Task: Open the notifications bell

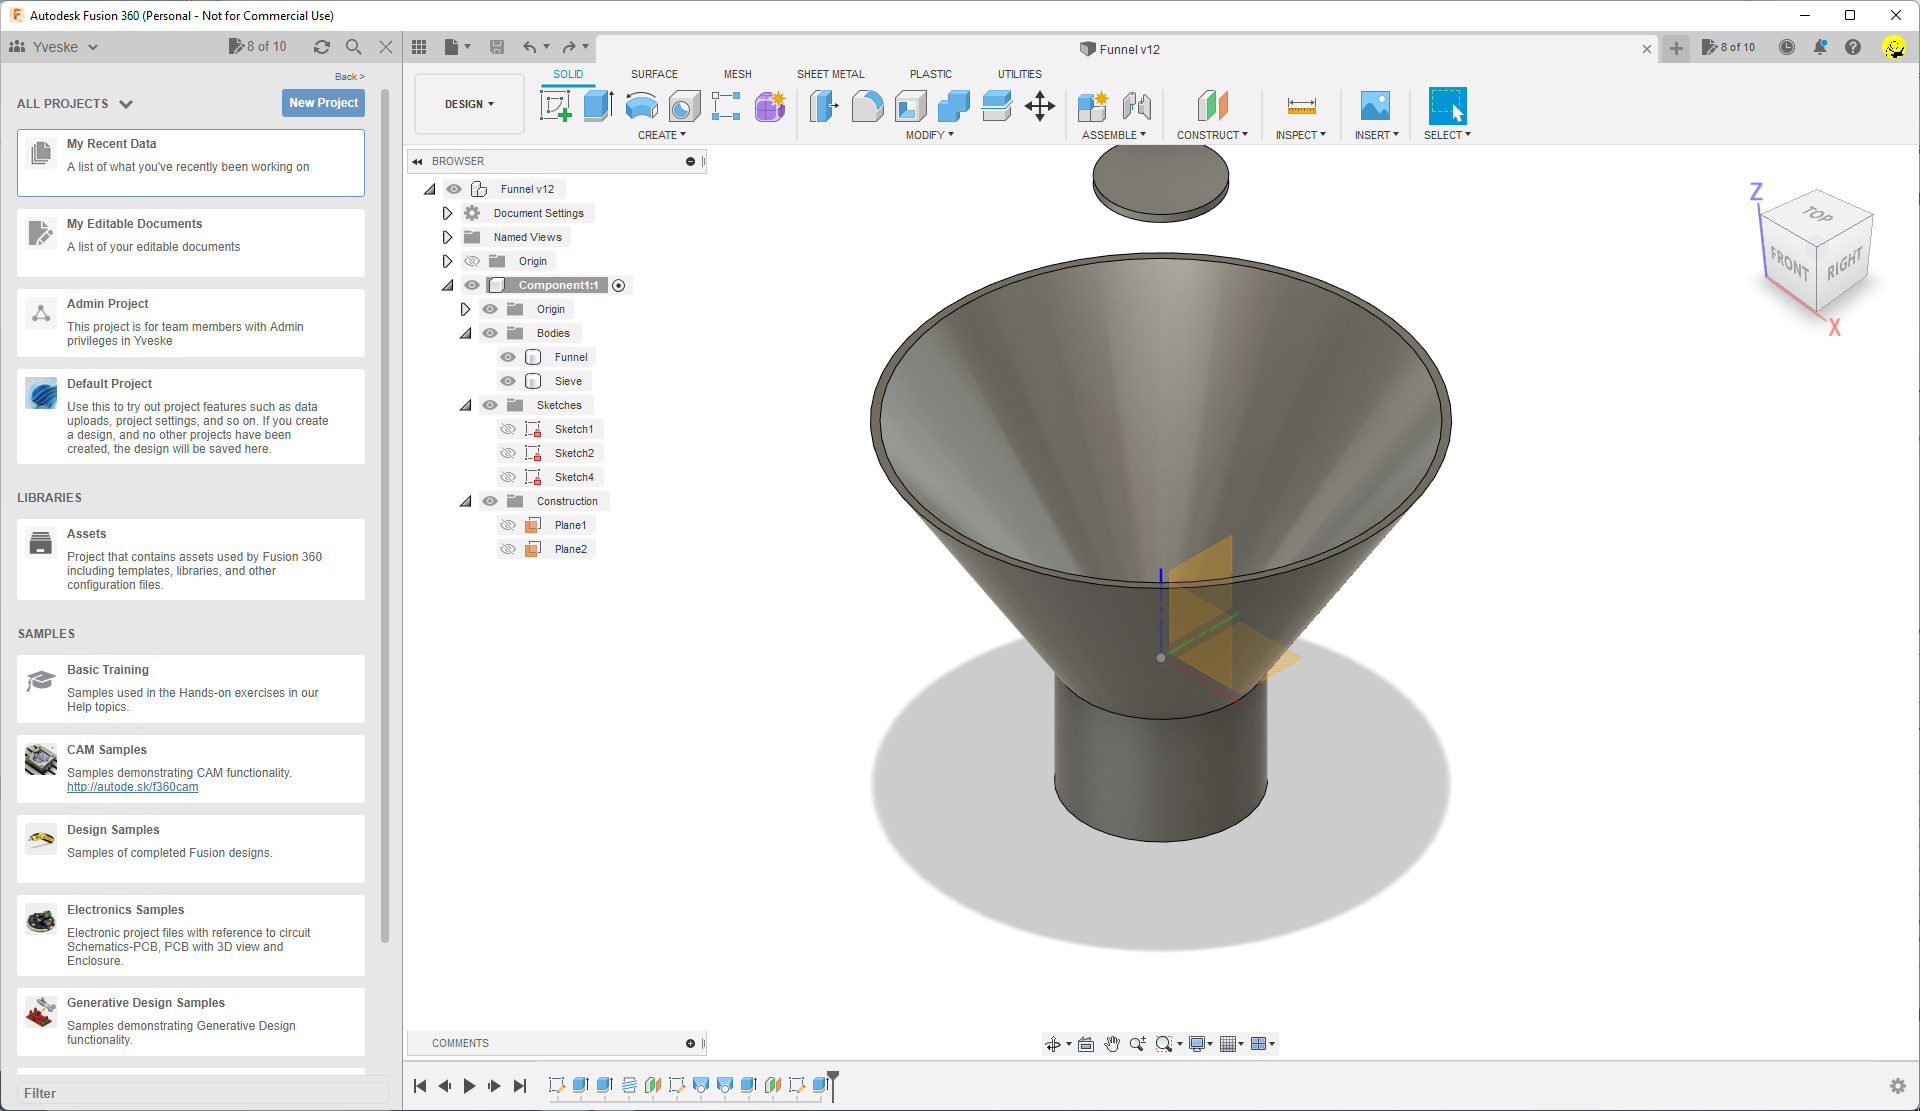Action: click(x=1820, y=47)
